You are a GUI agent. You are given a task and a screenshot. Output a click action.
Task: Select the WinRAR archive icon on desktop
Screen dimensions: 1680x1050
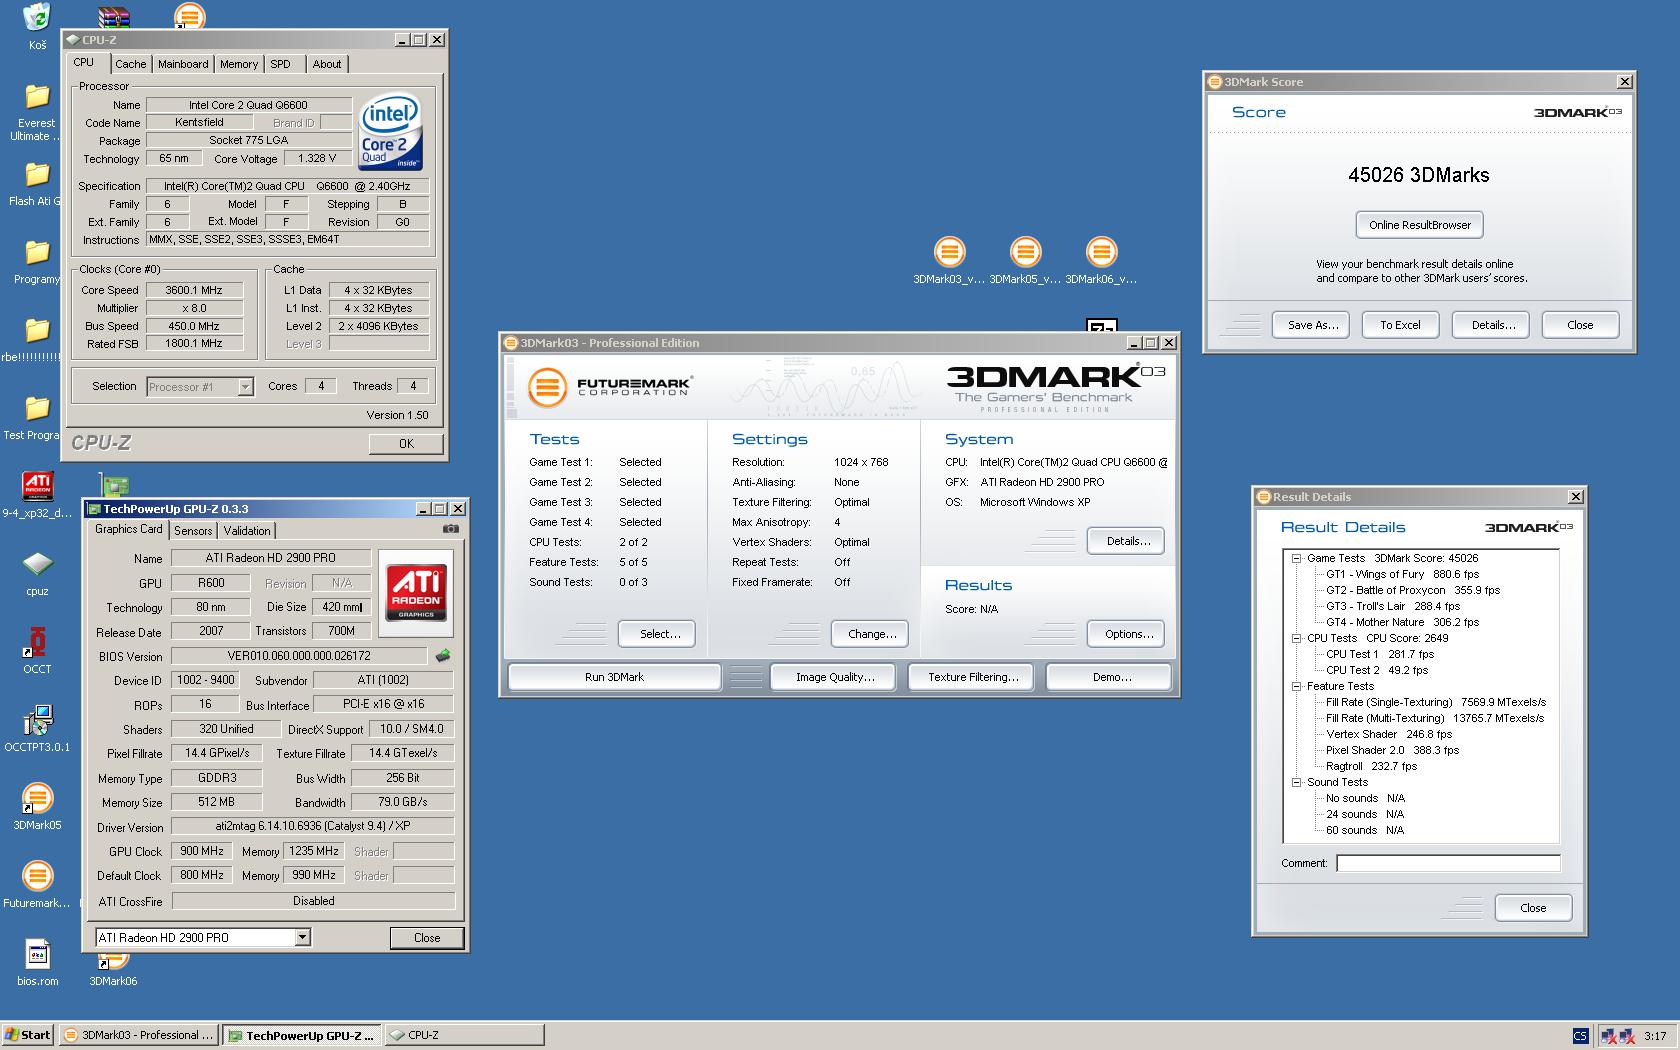(114, 15)
